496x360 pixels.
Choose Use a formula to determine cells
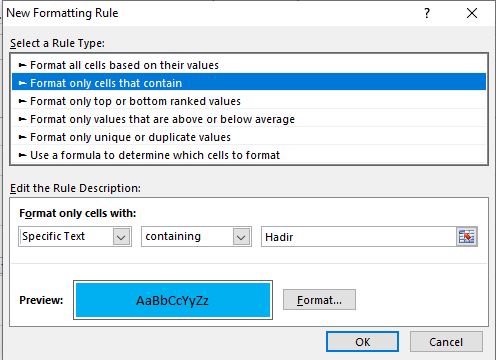point(249,155)
